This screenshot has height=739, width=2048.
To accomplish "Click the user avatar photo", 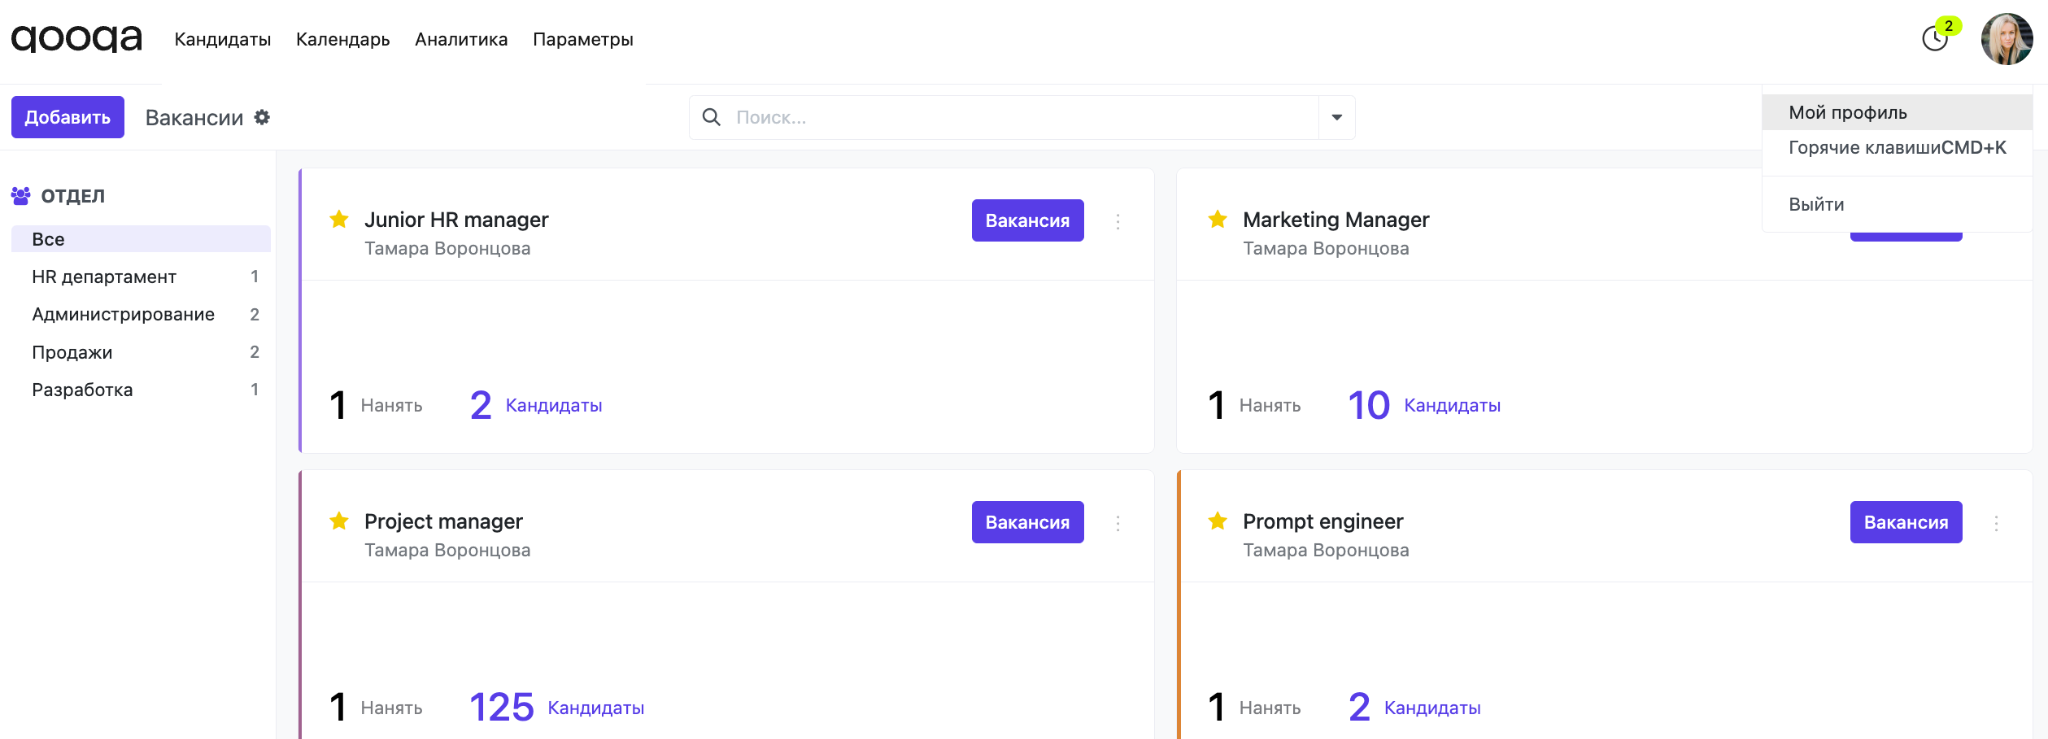I will [x=2006, y=39].
